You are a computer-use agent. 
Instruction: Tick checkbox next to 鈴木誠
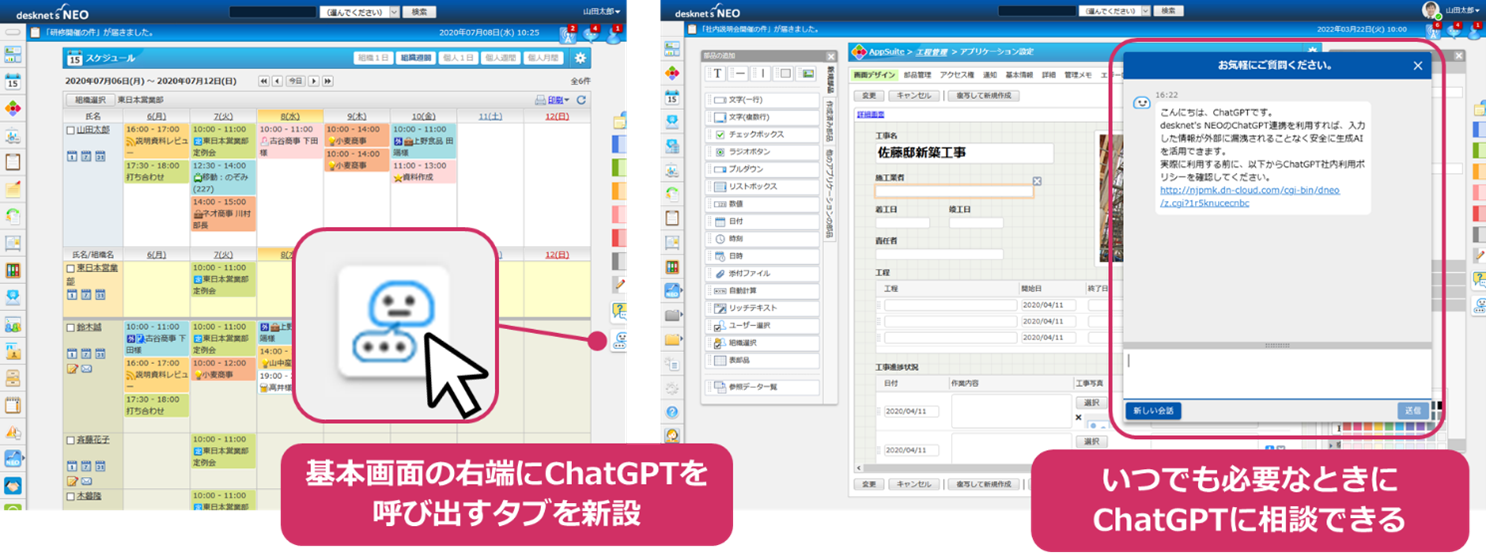(70, 327)
